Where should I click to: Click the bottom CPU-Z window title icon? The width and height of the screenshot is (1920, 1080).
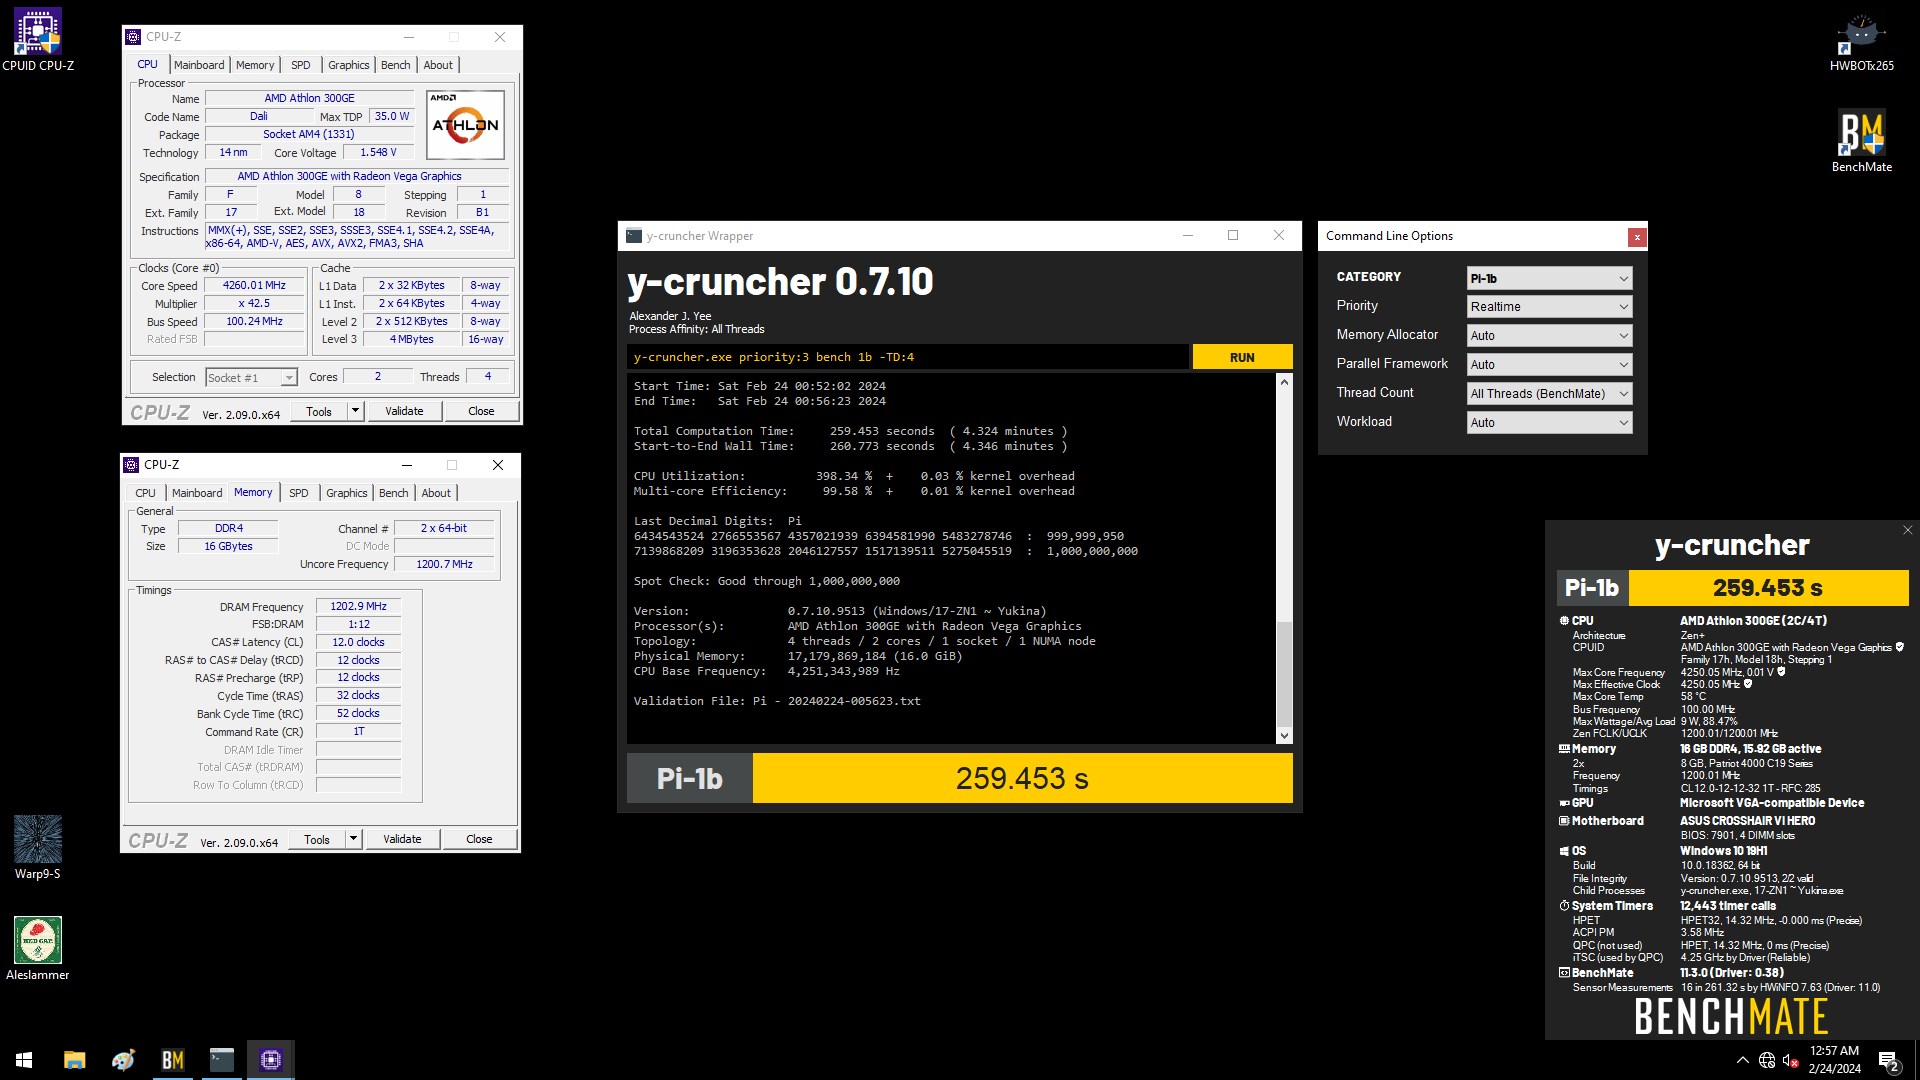[131, 465]
